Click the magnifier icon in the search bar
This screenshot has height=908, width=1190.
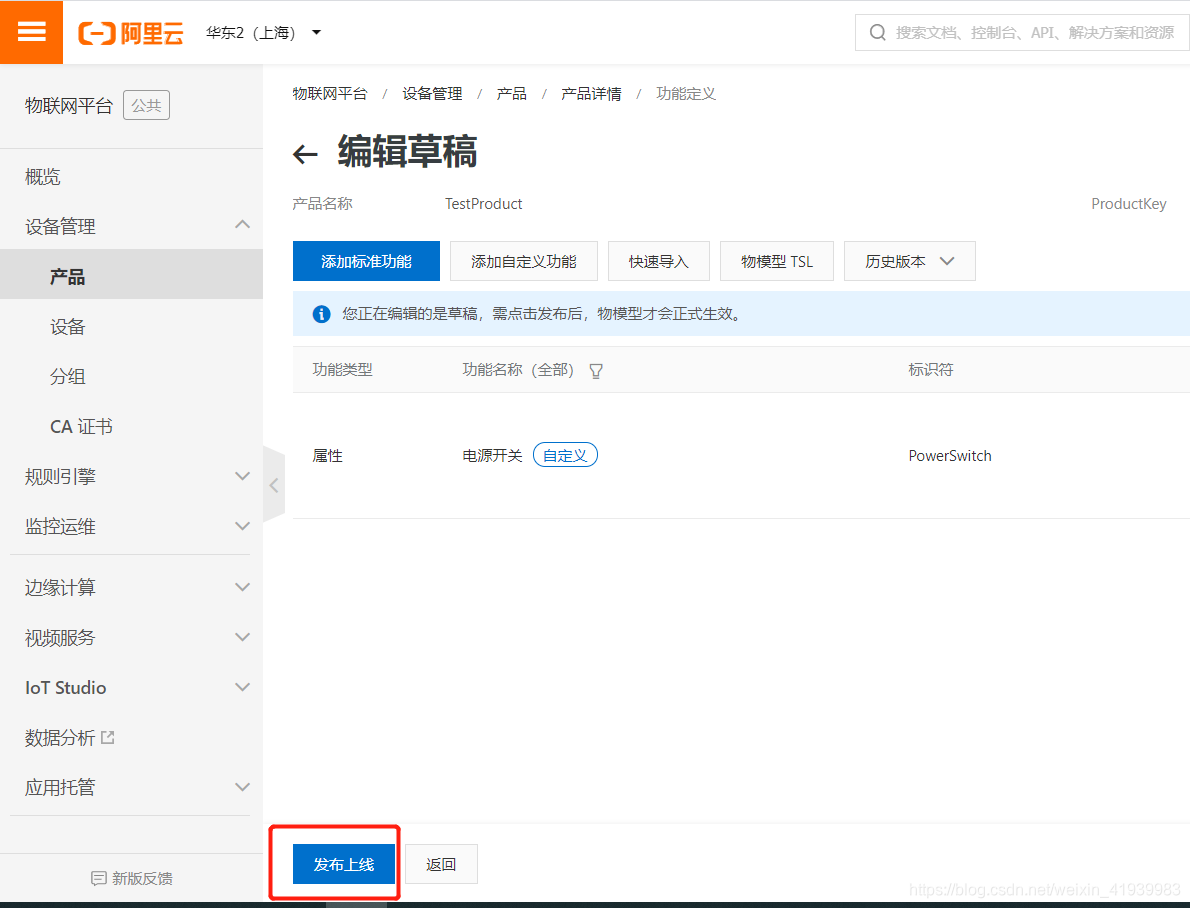point(877,32)
